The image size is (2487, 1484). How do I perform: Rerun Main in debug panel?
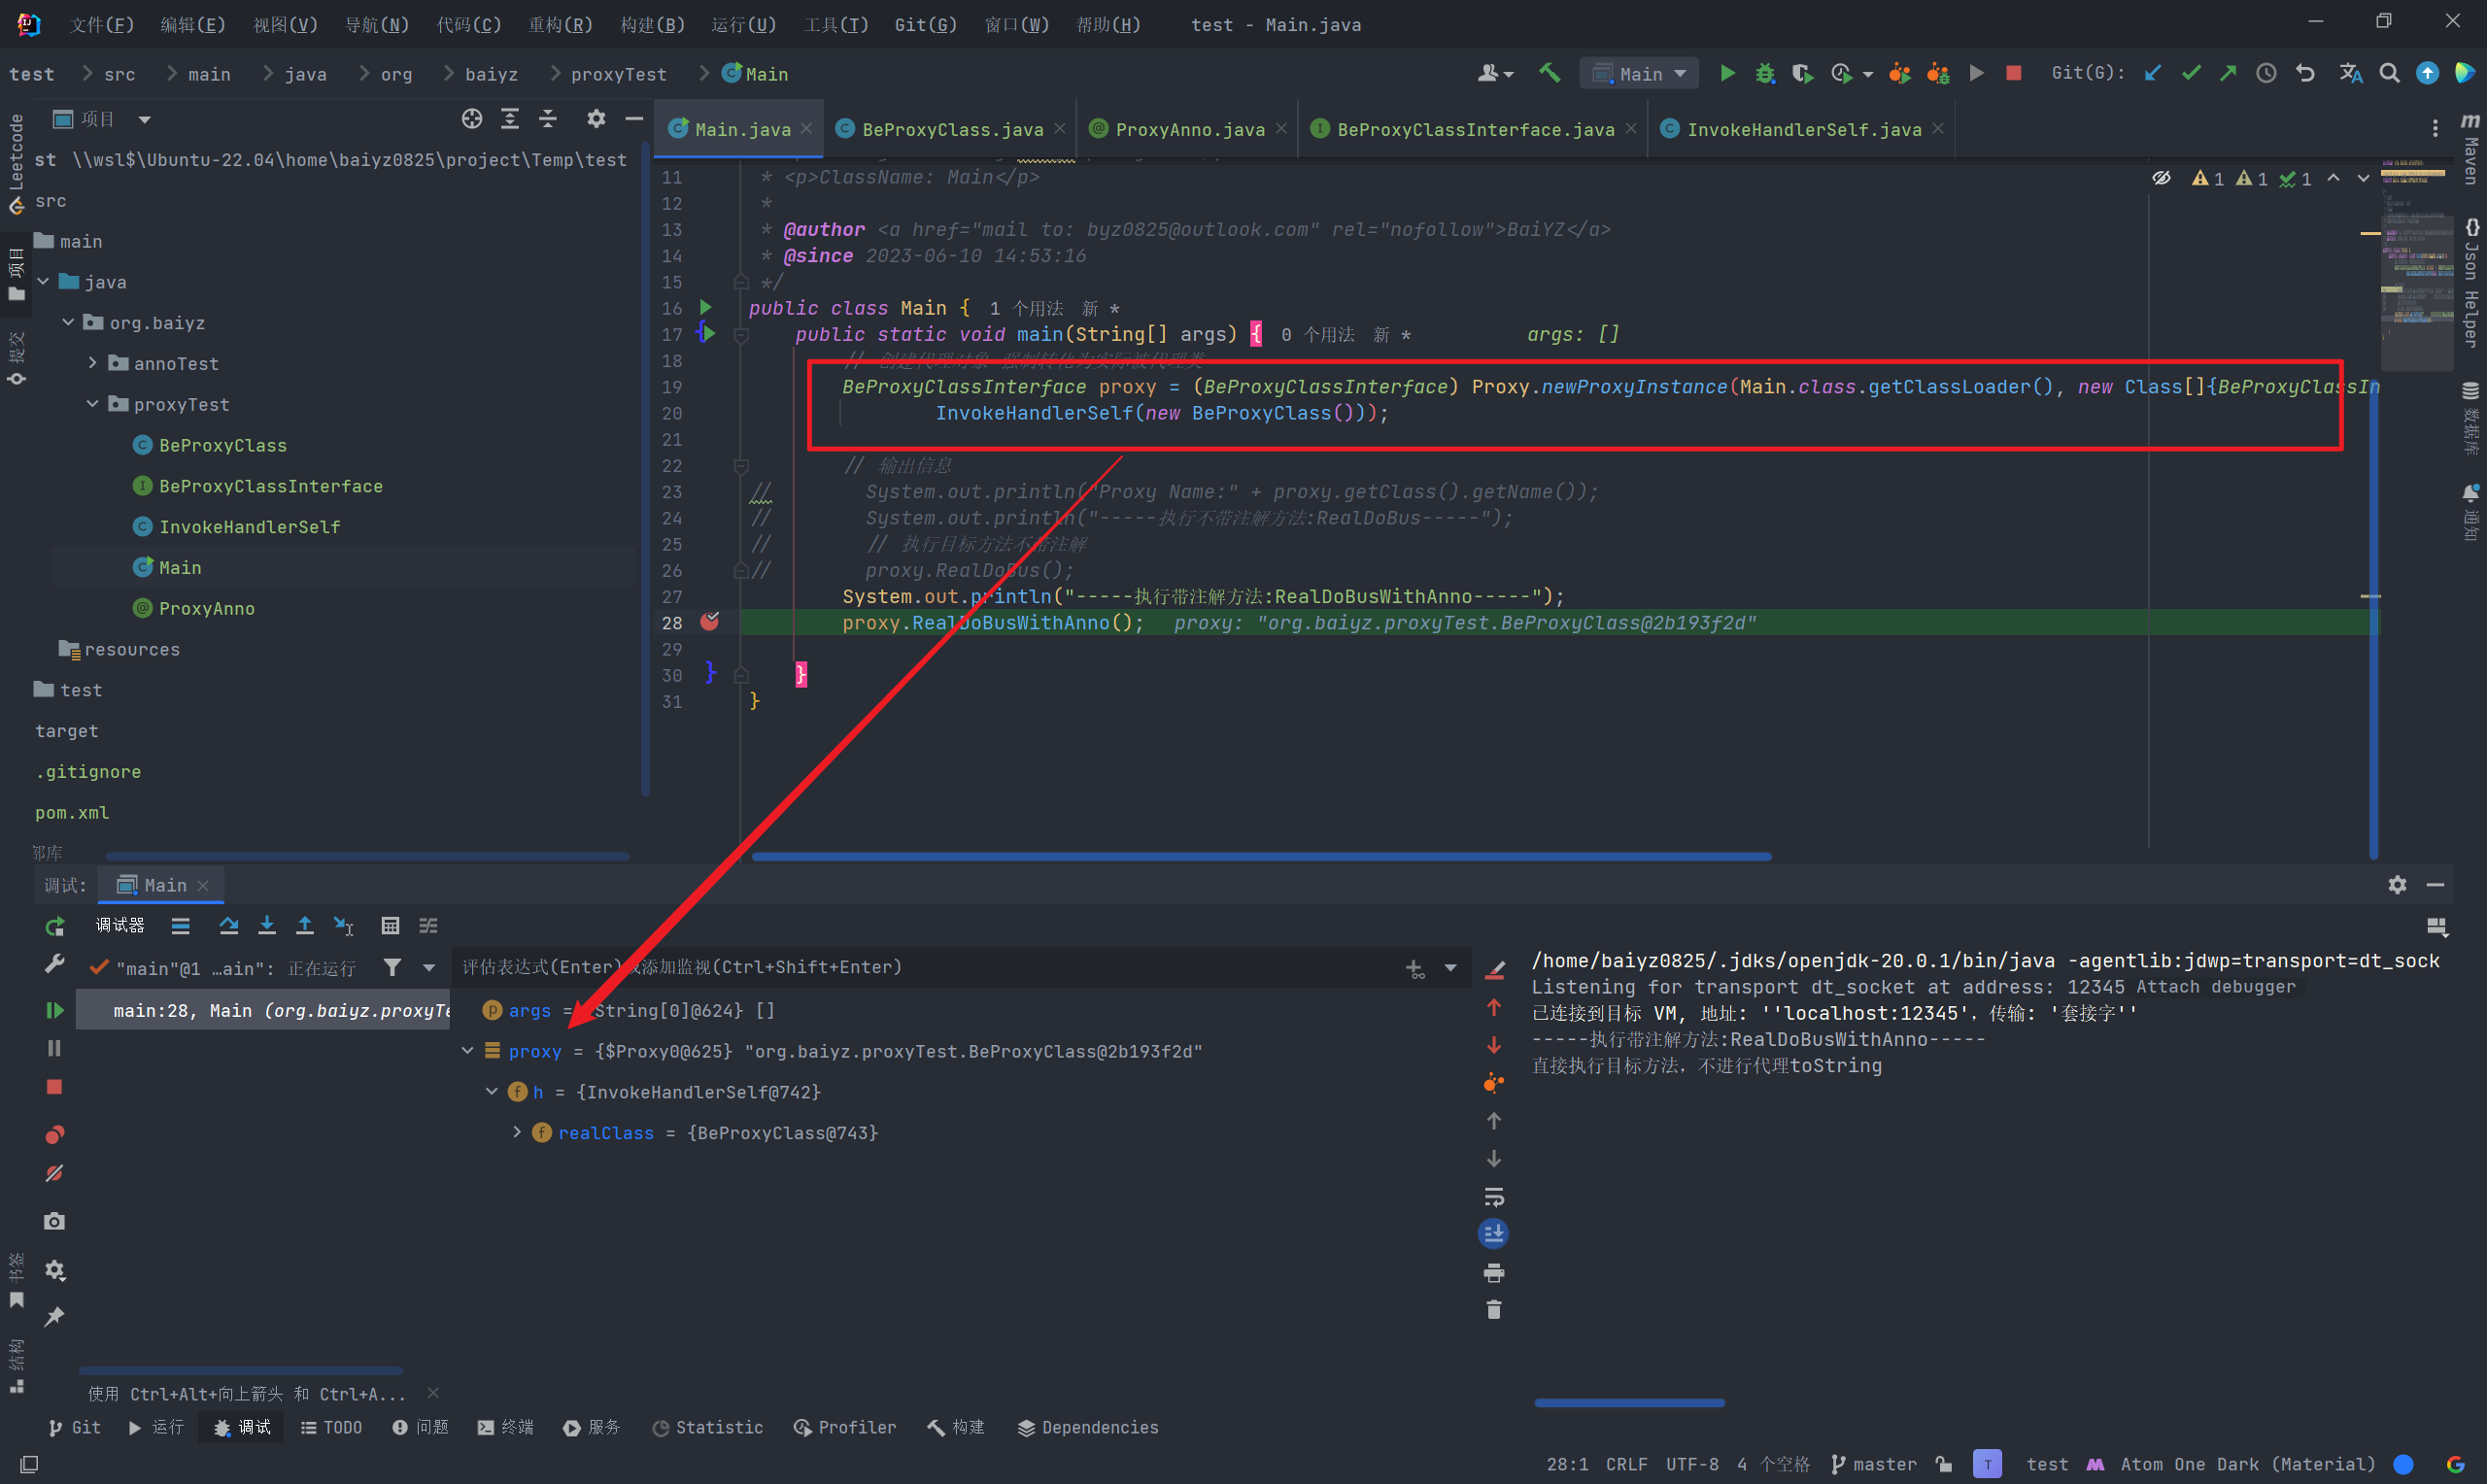coord(55,926)
